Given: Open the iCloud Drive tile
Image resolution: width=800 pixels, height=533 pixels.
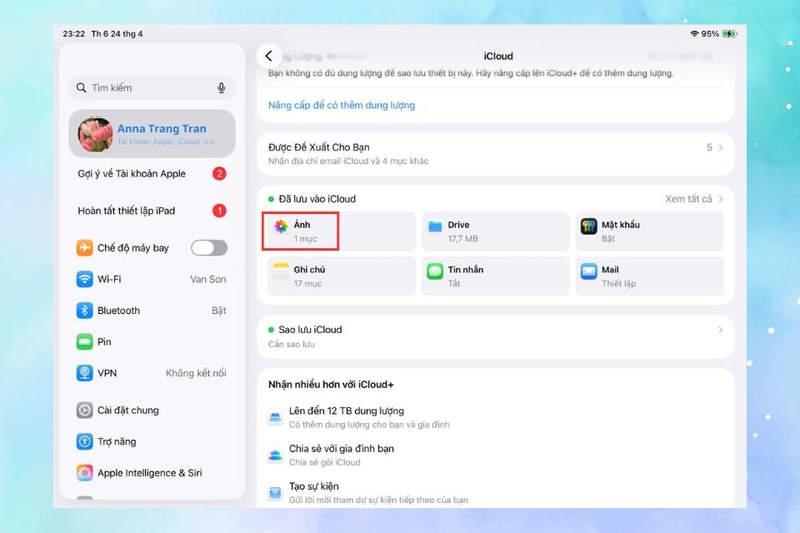Looking at the screenshot, I should [x=495, y=231].
